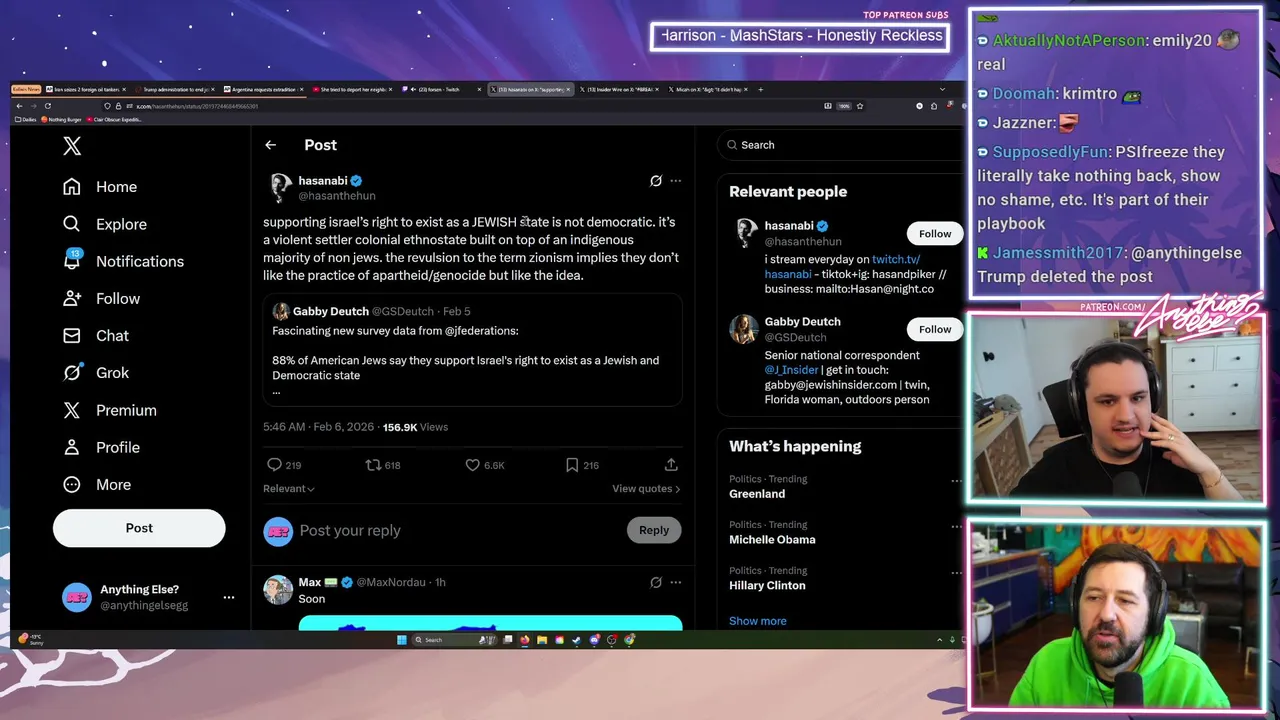Open Steam from the taskbar
The image size is (1280, 720).
coord(577,640)
